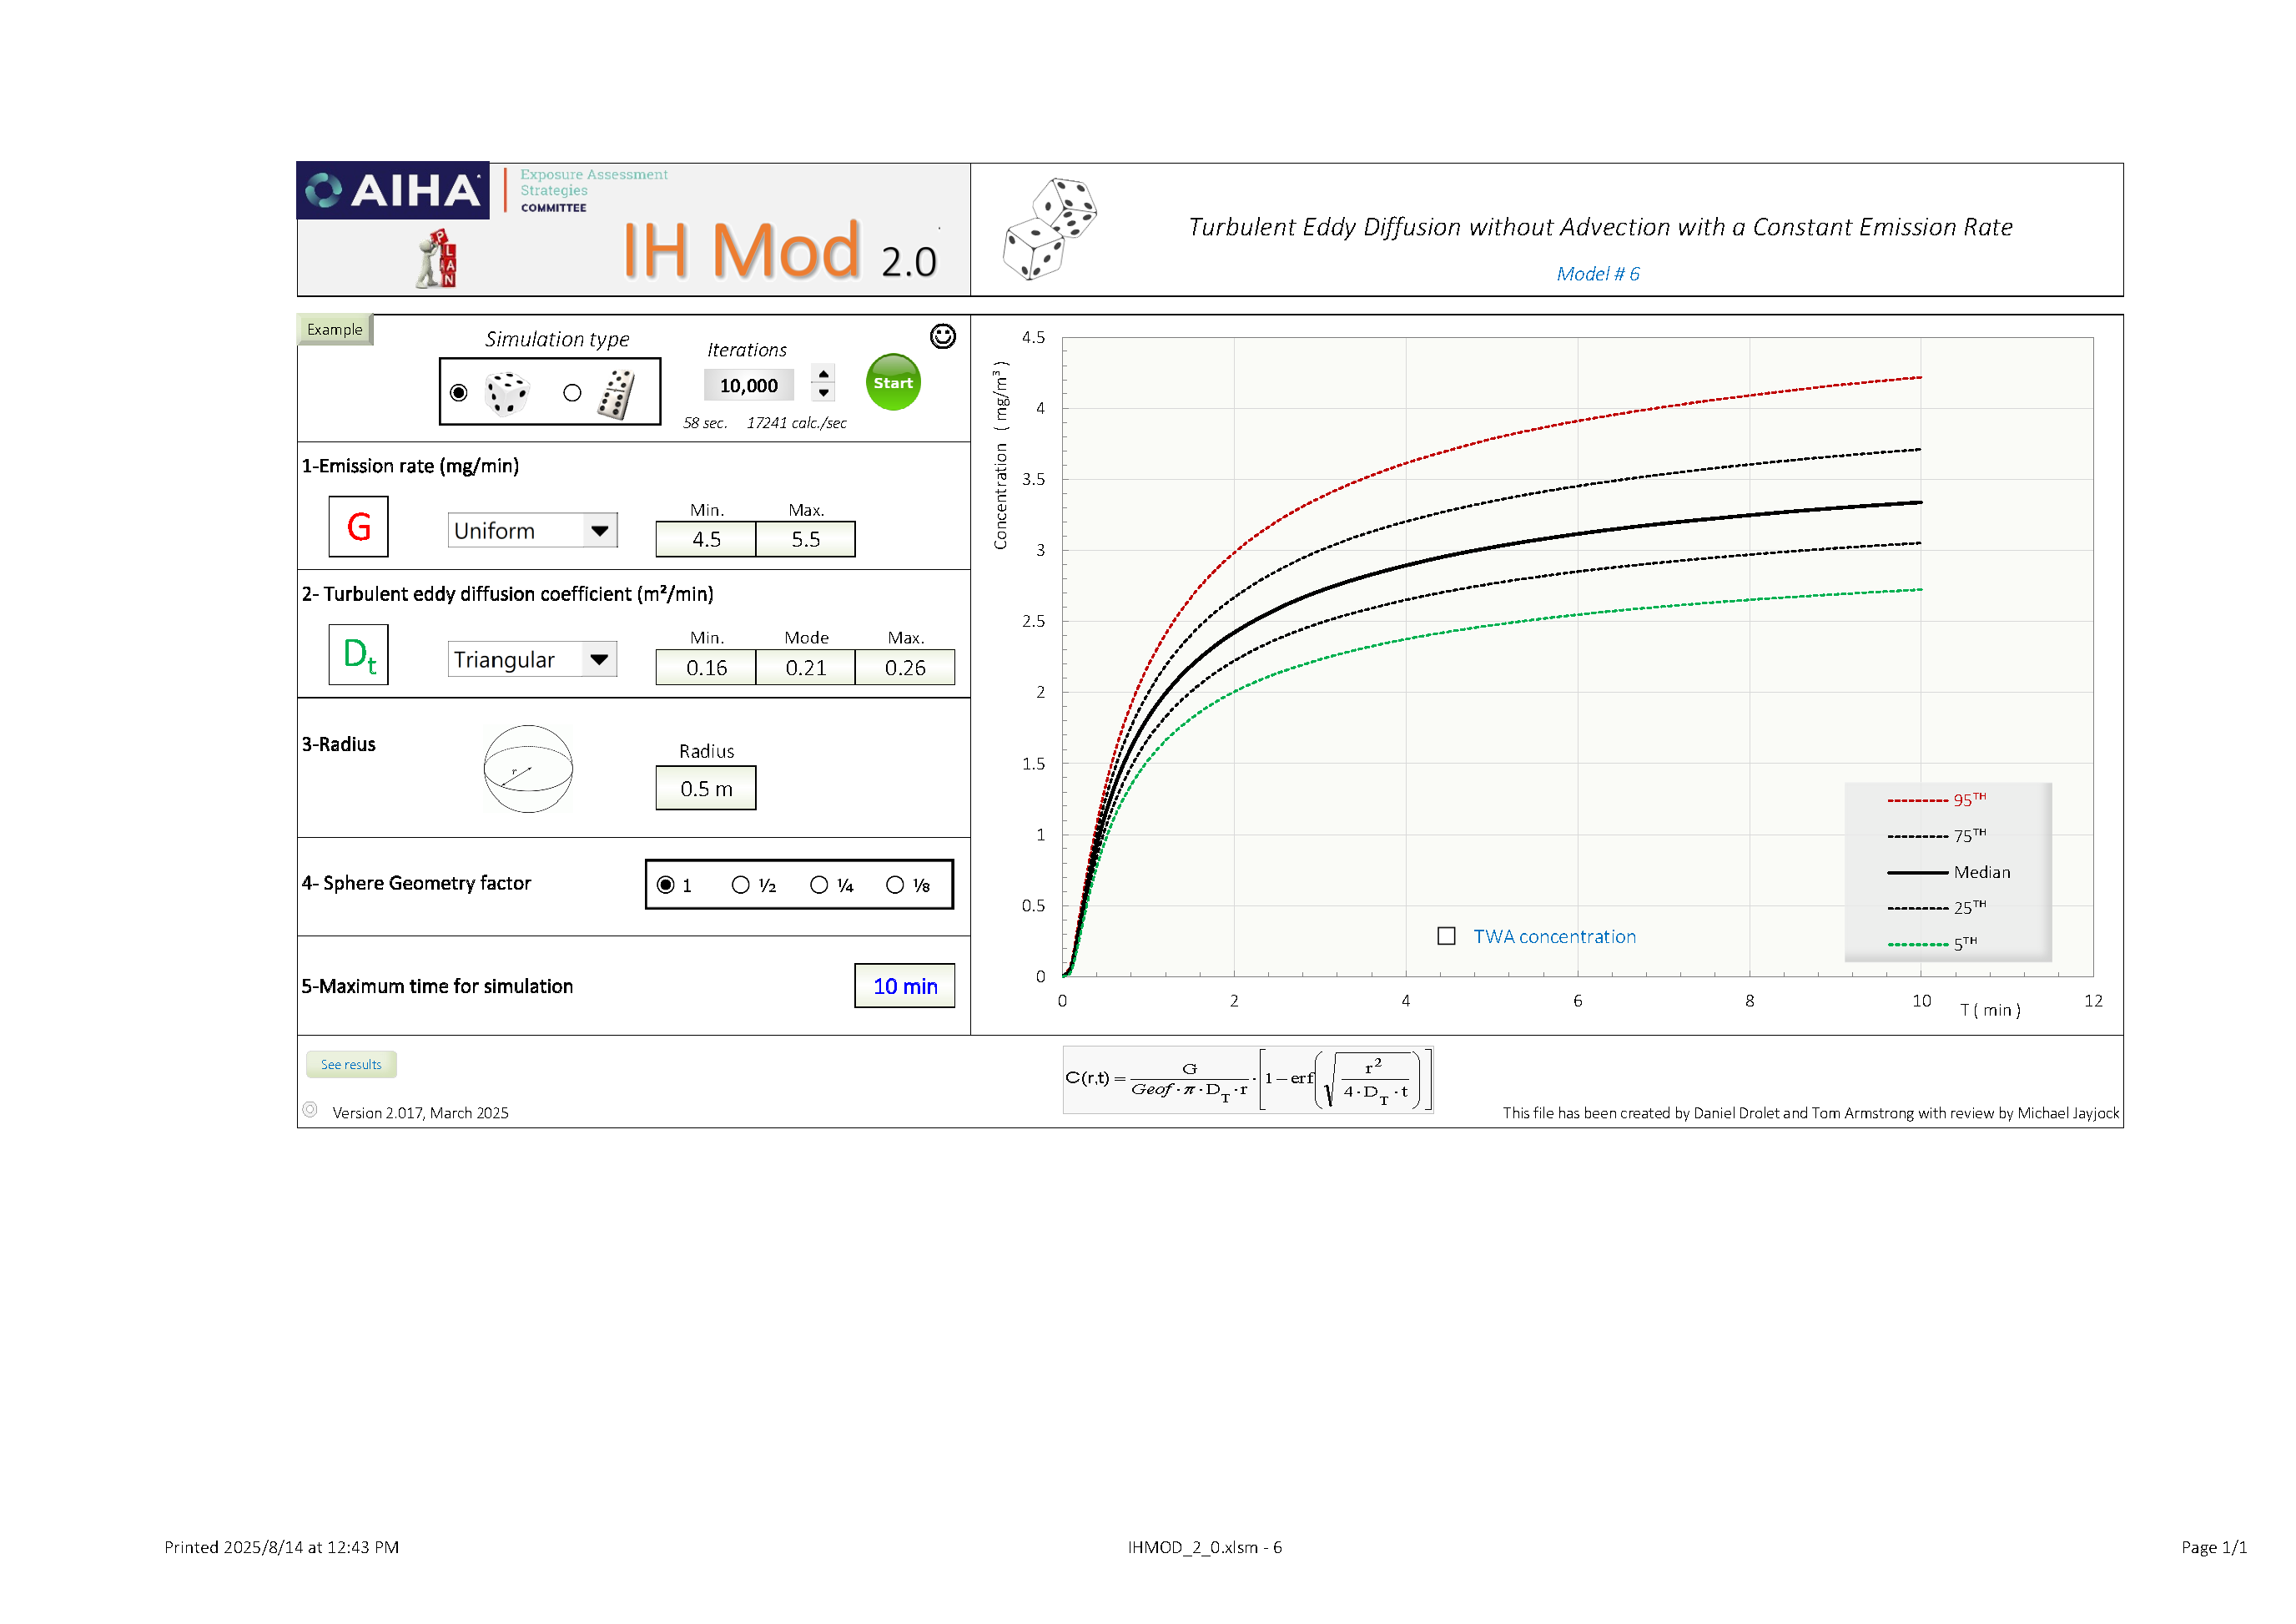Open the Triangular distribution dropdown

[599, 659]
